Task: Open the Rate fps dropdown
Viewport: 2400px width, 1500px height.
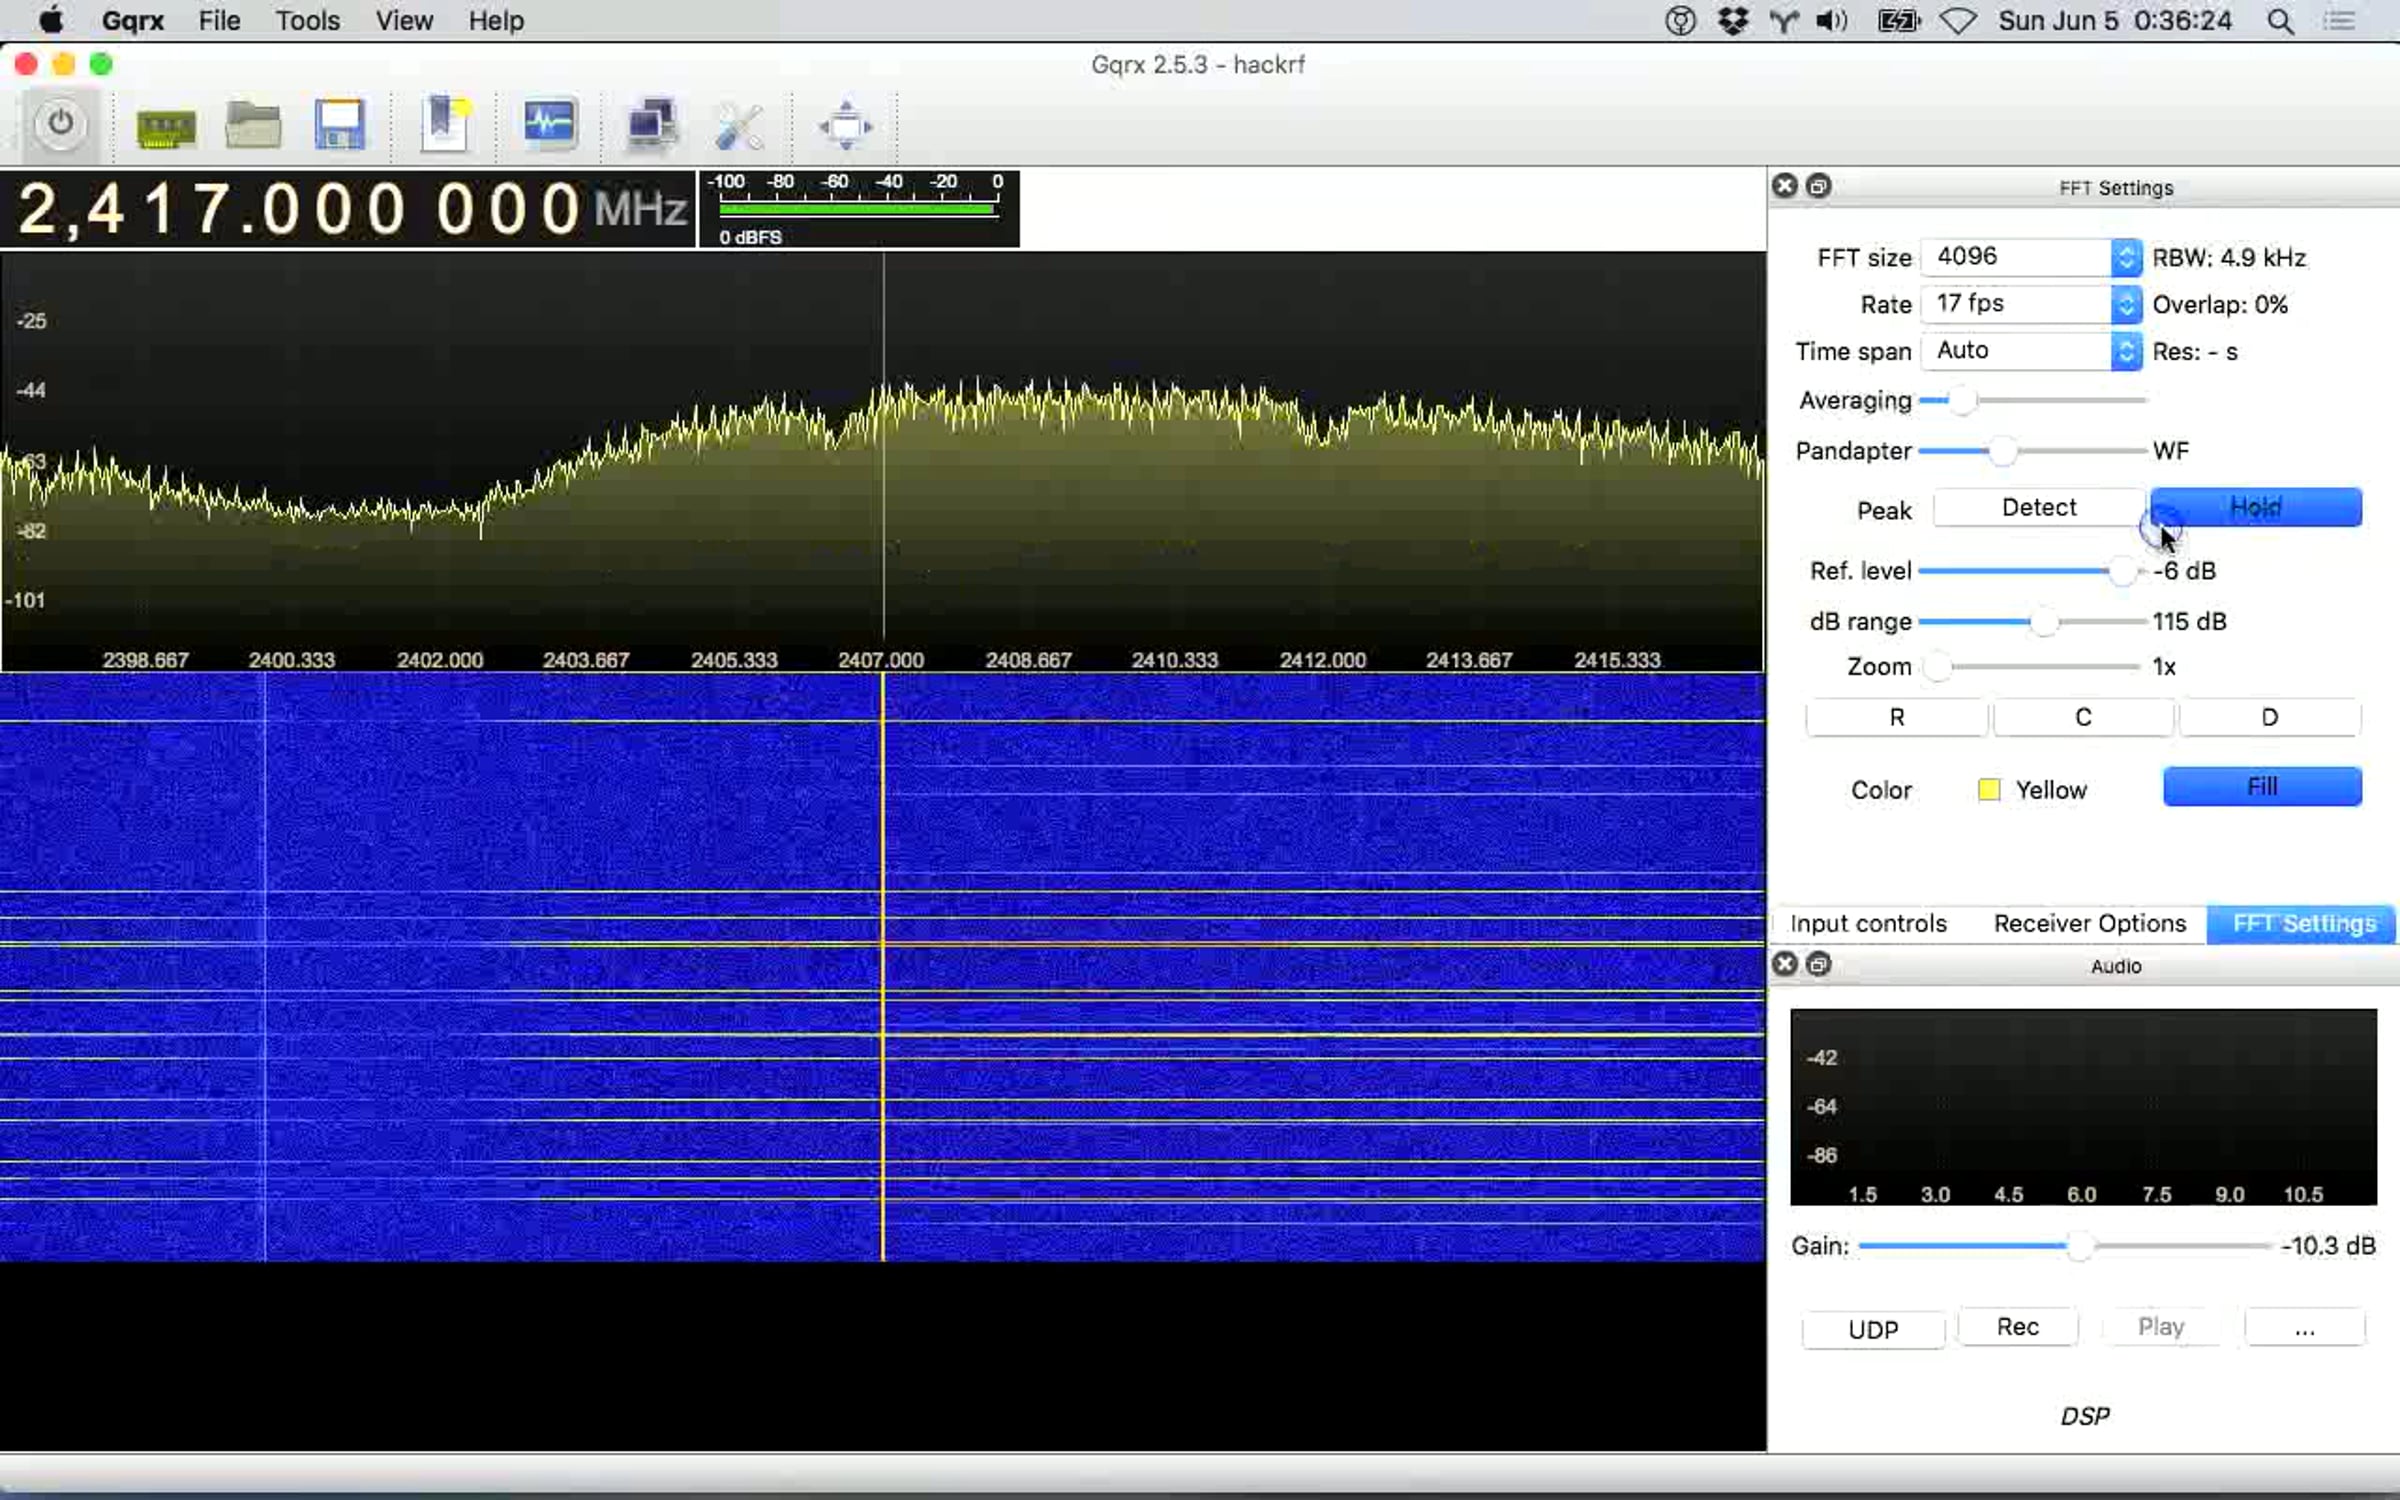Action: point(2031,304)
